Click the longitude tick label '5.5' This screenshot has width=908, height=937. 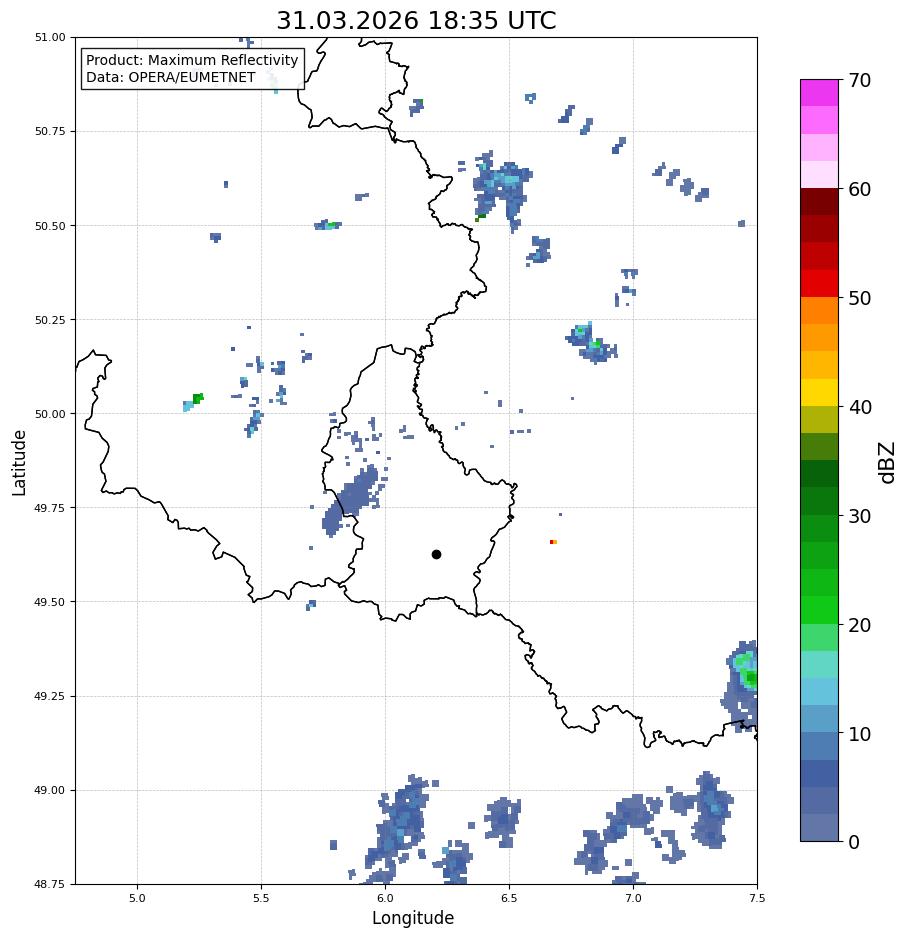pos(261,898)
